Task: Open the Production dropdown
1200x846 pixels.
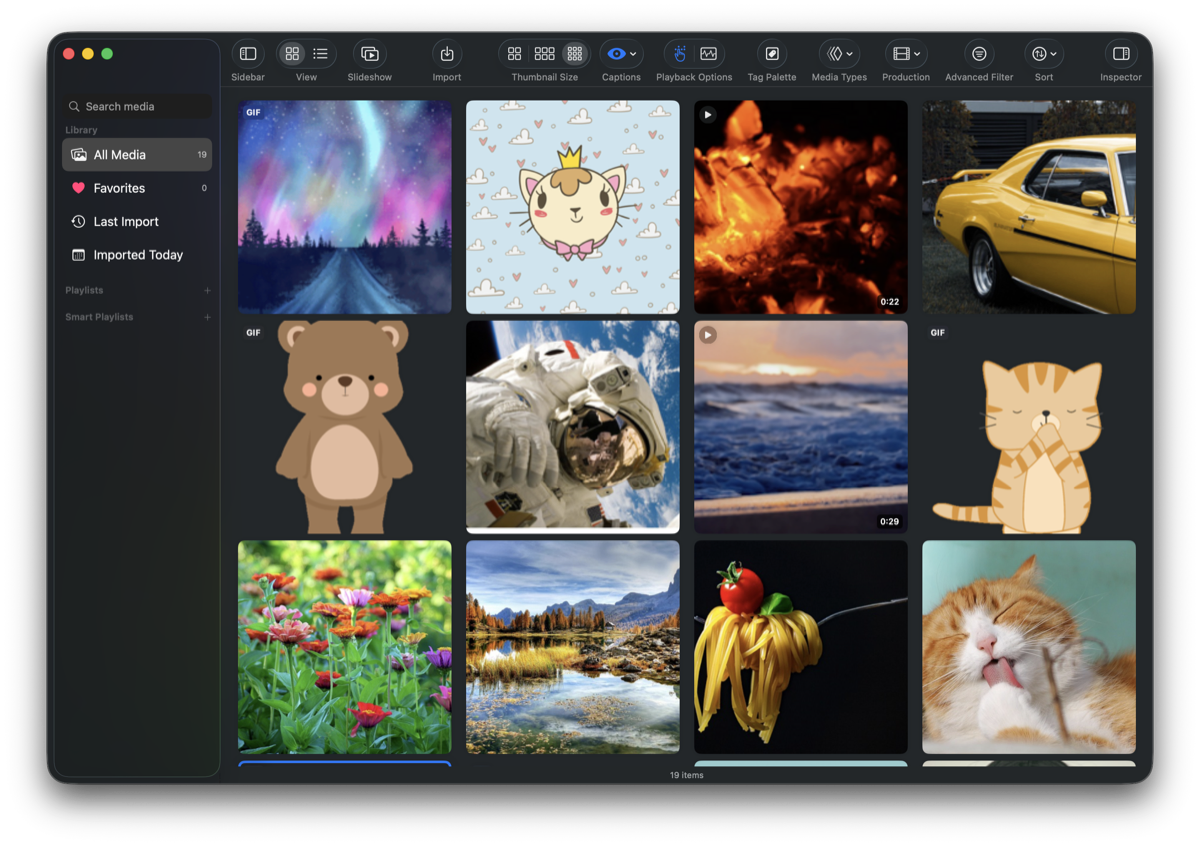Action: [x=905, y=53]
